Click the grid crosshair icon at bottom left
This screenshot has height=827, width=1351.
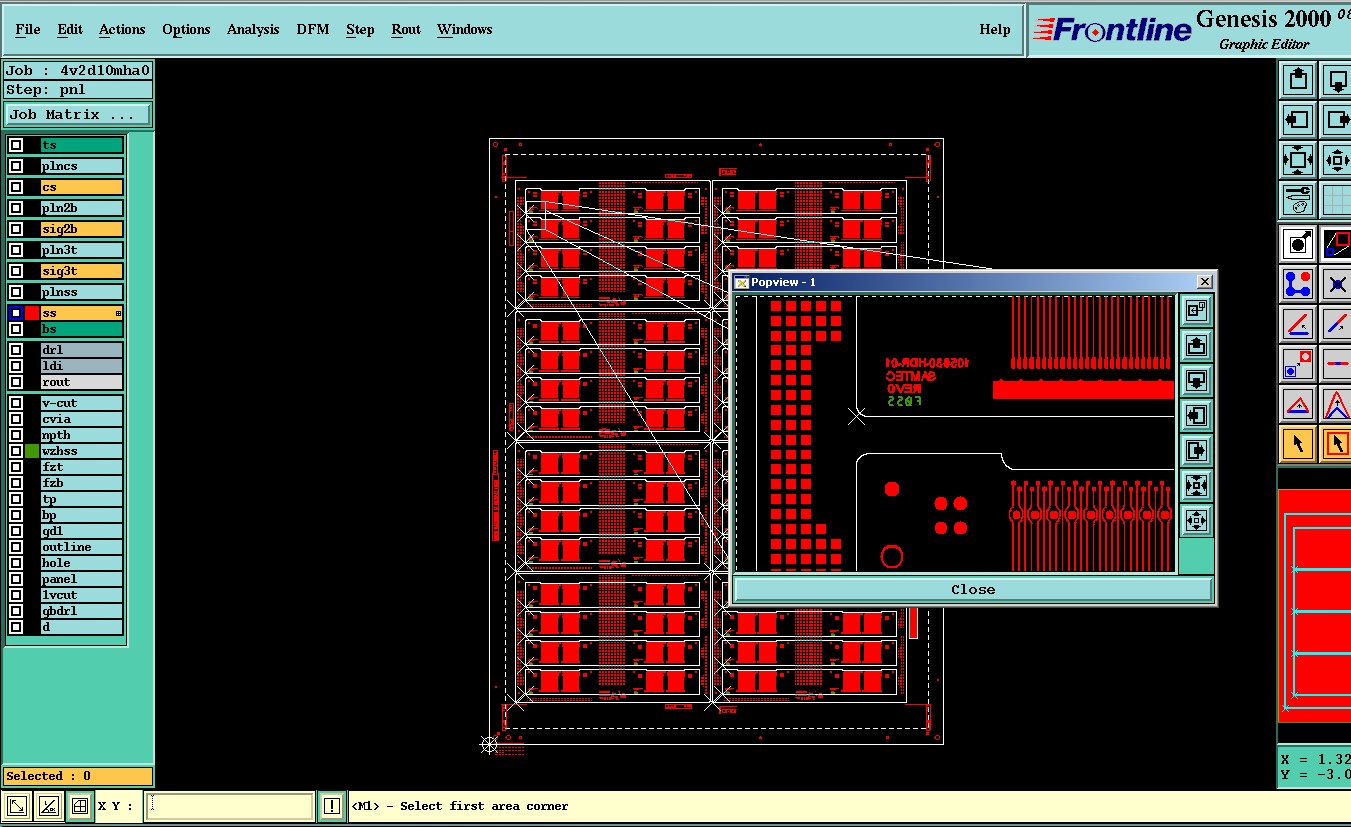80,806
